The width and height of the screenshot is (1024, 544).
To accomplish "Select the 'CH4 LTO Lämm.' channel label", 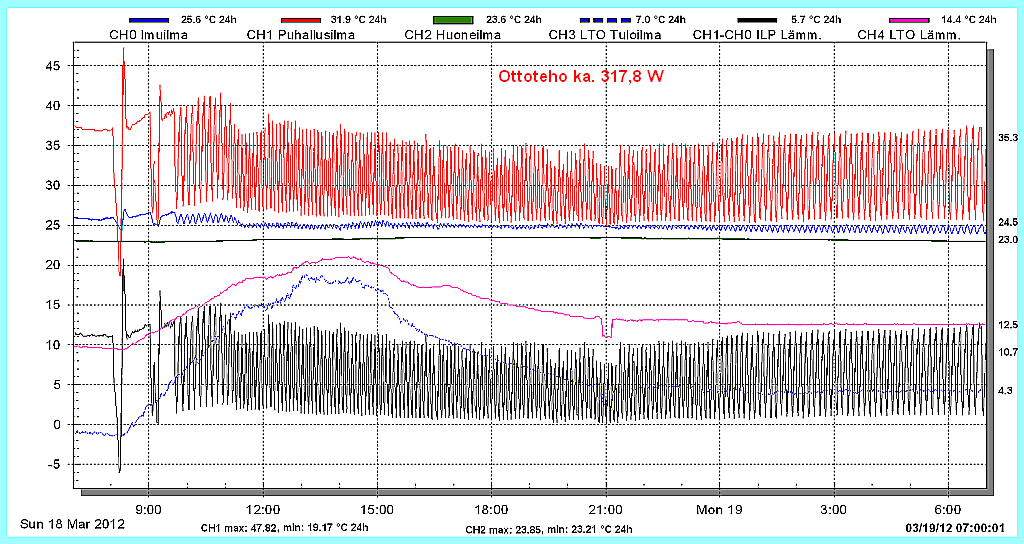I will point(908,35).
